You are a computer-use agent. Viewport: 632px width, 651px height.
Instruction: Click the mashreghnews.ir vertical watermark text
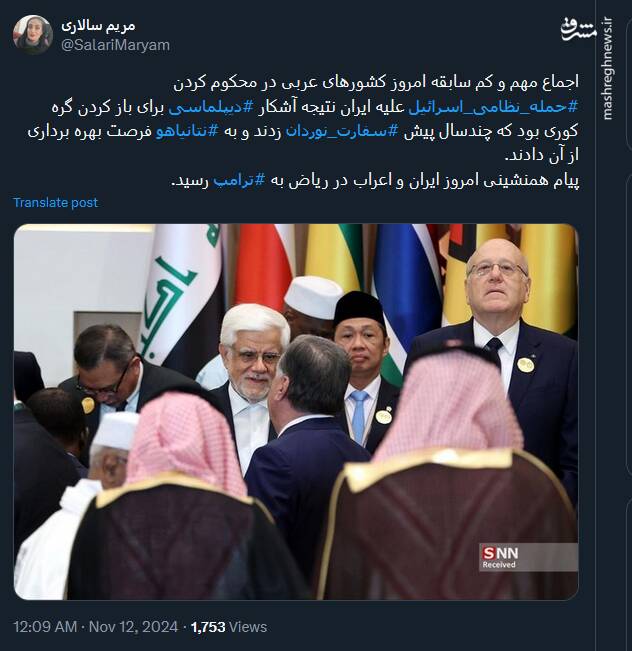pos(607,69)
